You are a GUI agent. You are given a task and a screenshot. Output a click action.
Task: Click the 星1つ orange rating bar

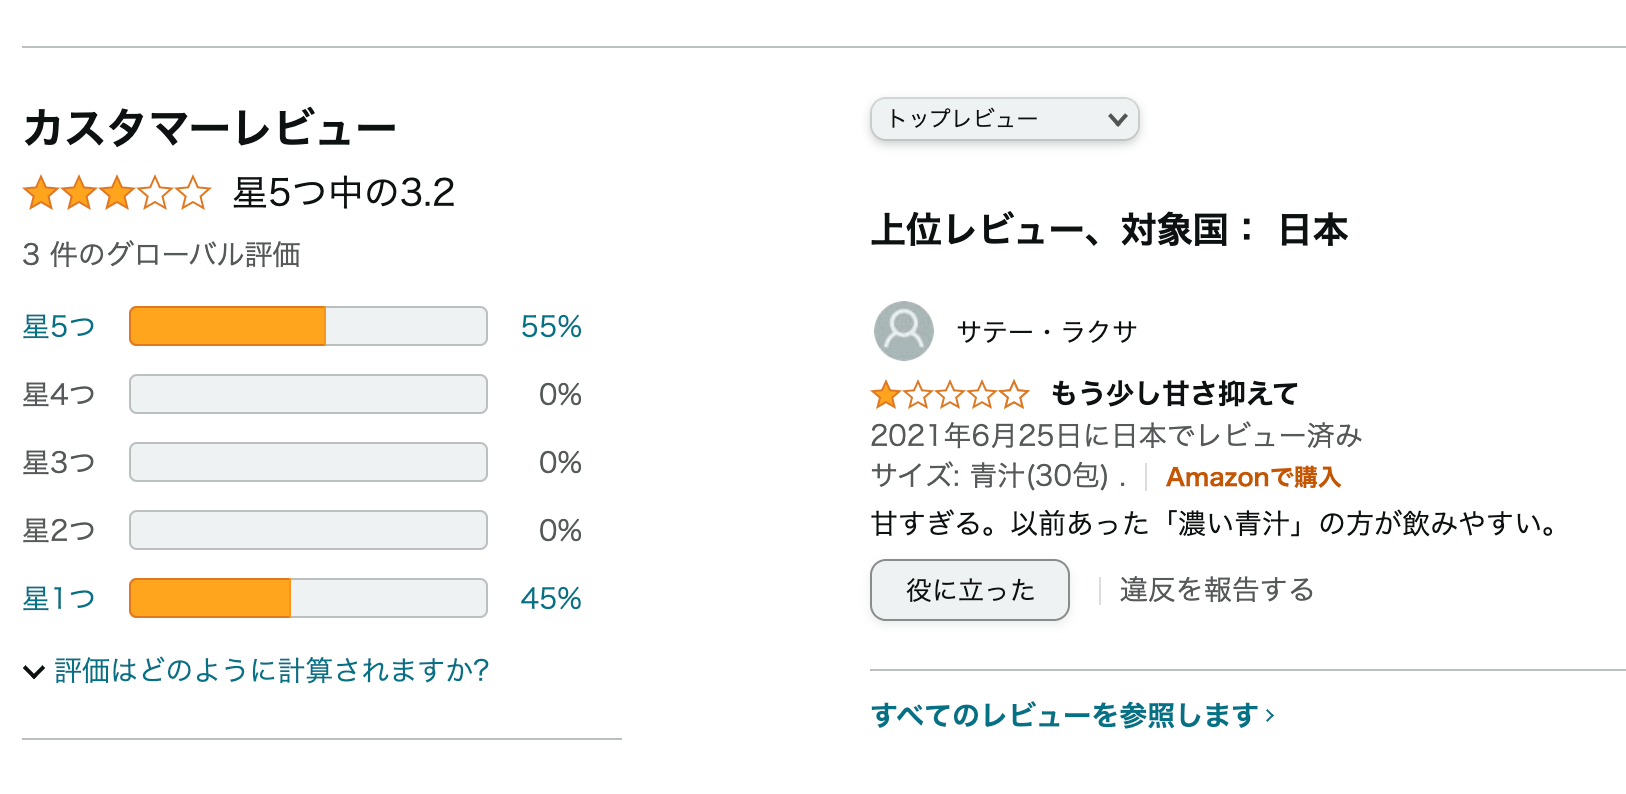tap(308, 598)
